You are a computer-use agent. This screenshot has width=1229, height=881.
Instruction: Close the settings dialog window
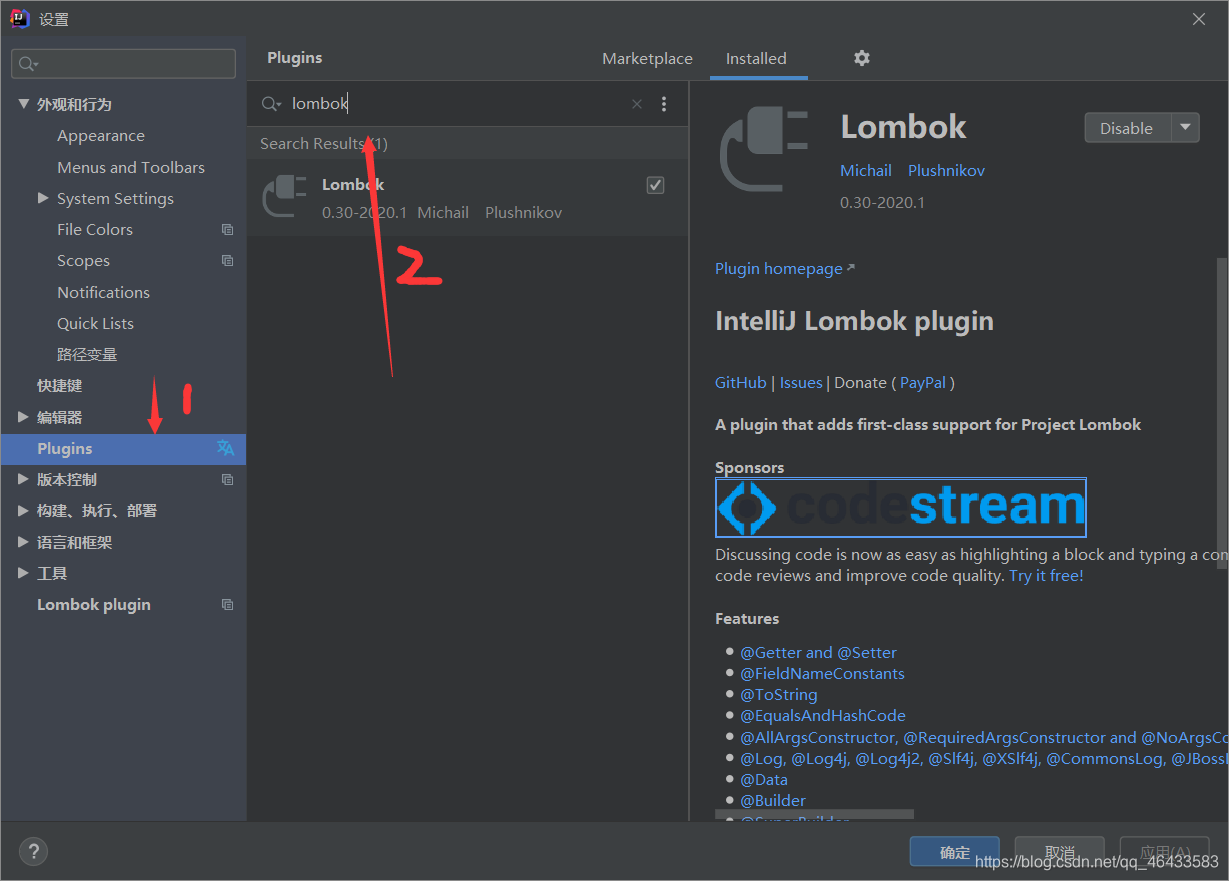[x=1199, y=18]
